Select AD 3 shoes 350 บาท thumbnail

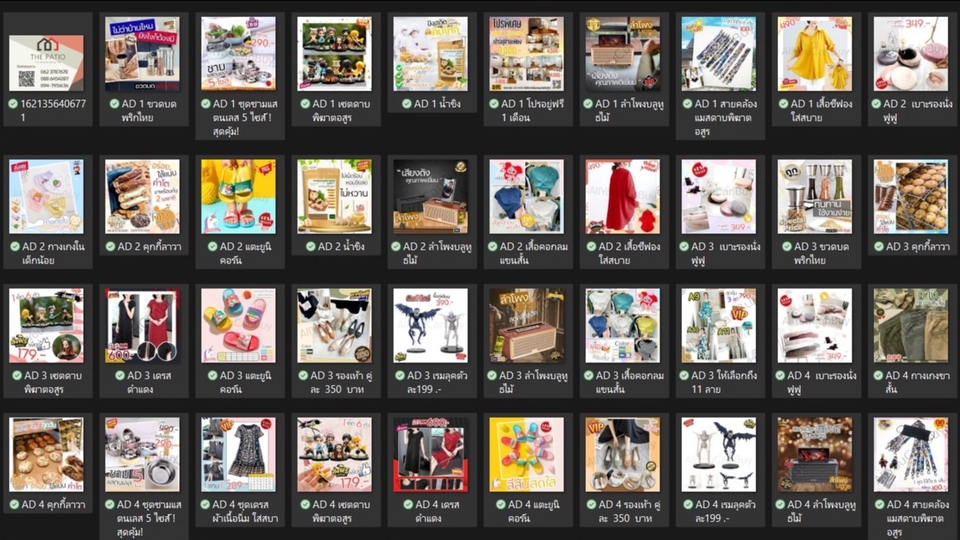click(x=334, y=326)
